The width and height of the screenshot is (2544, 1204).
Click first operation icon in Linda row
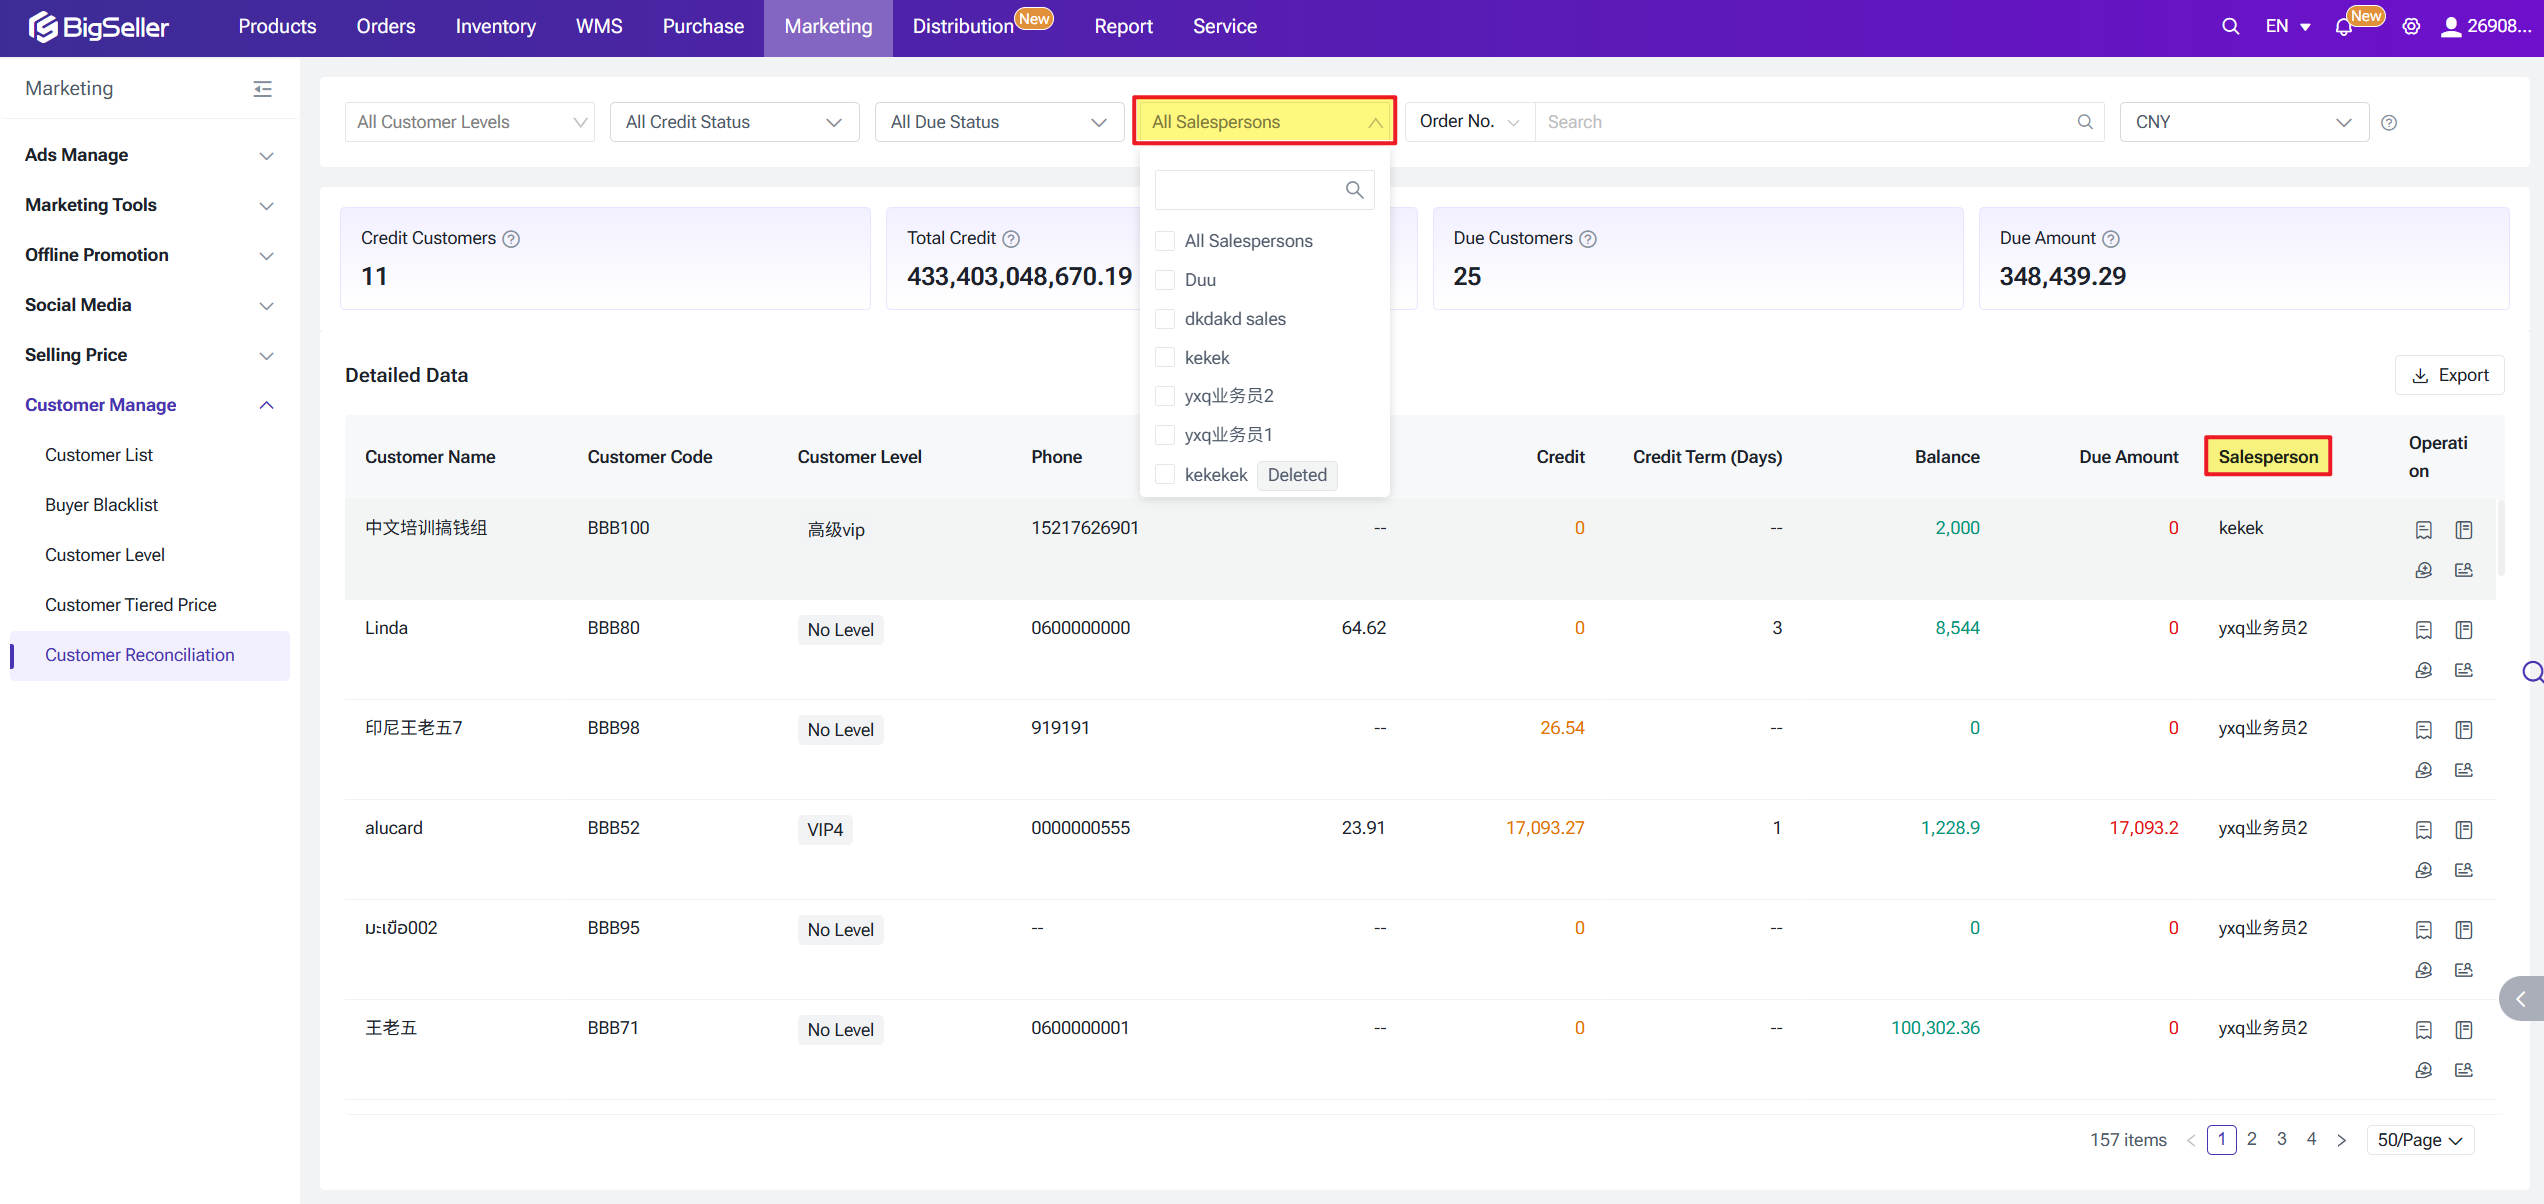point(2423,630)
